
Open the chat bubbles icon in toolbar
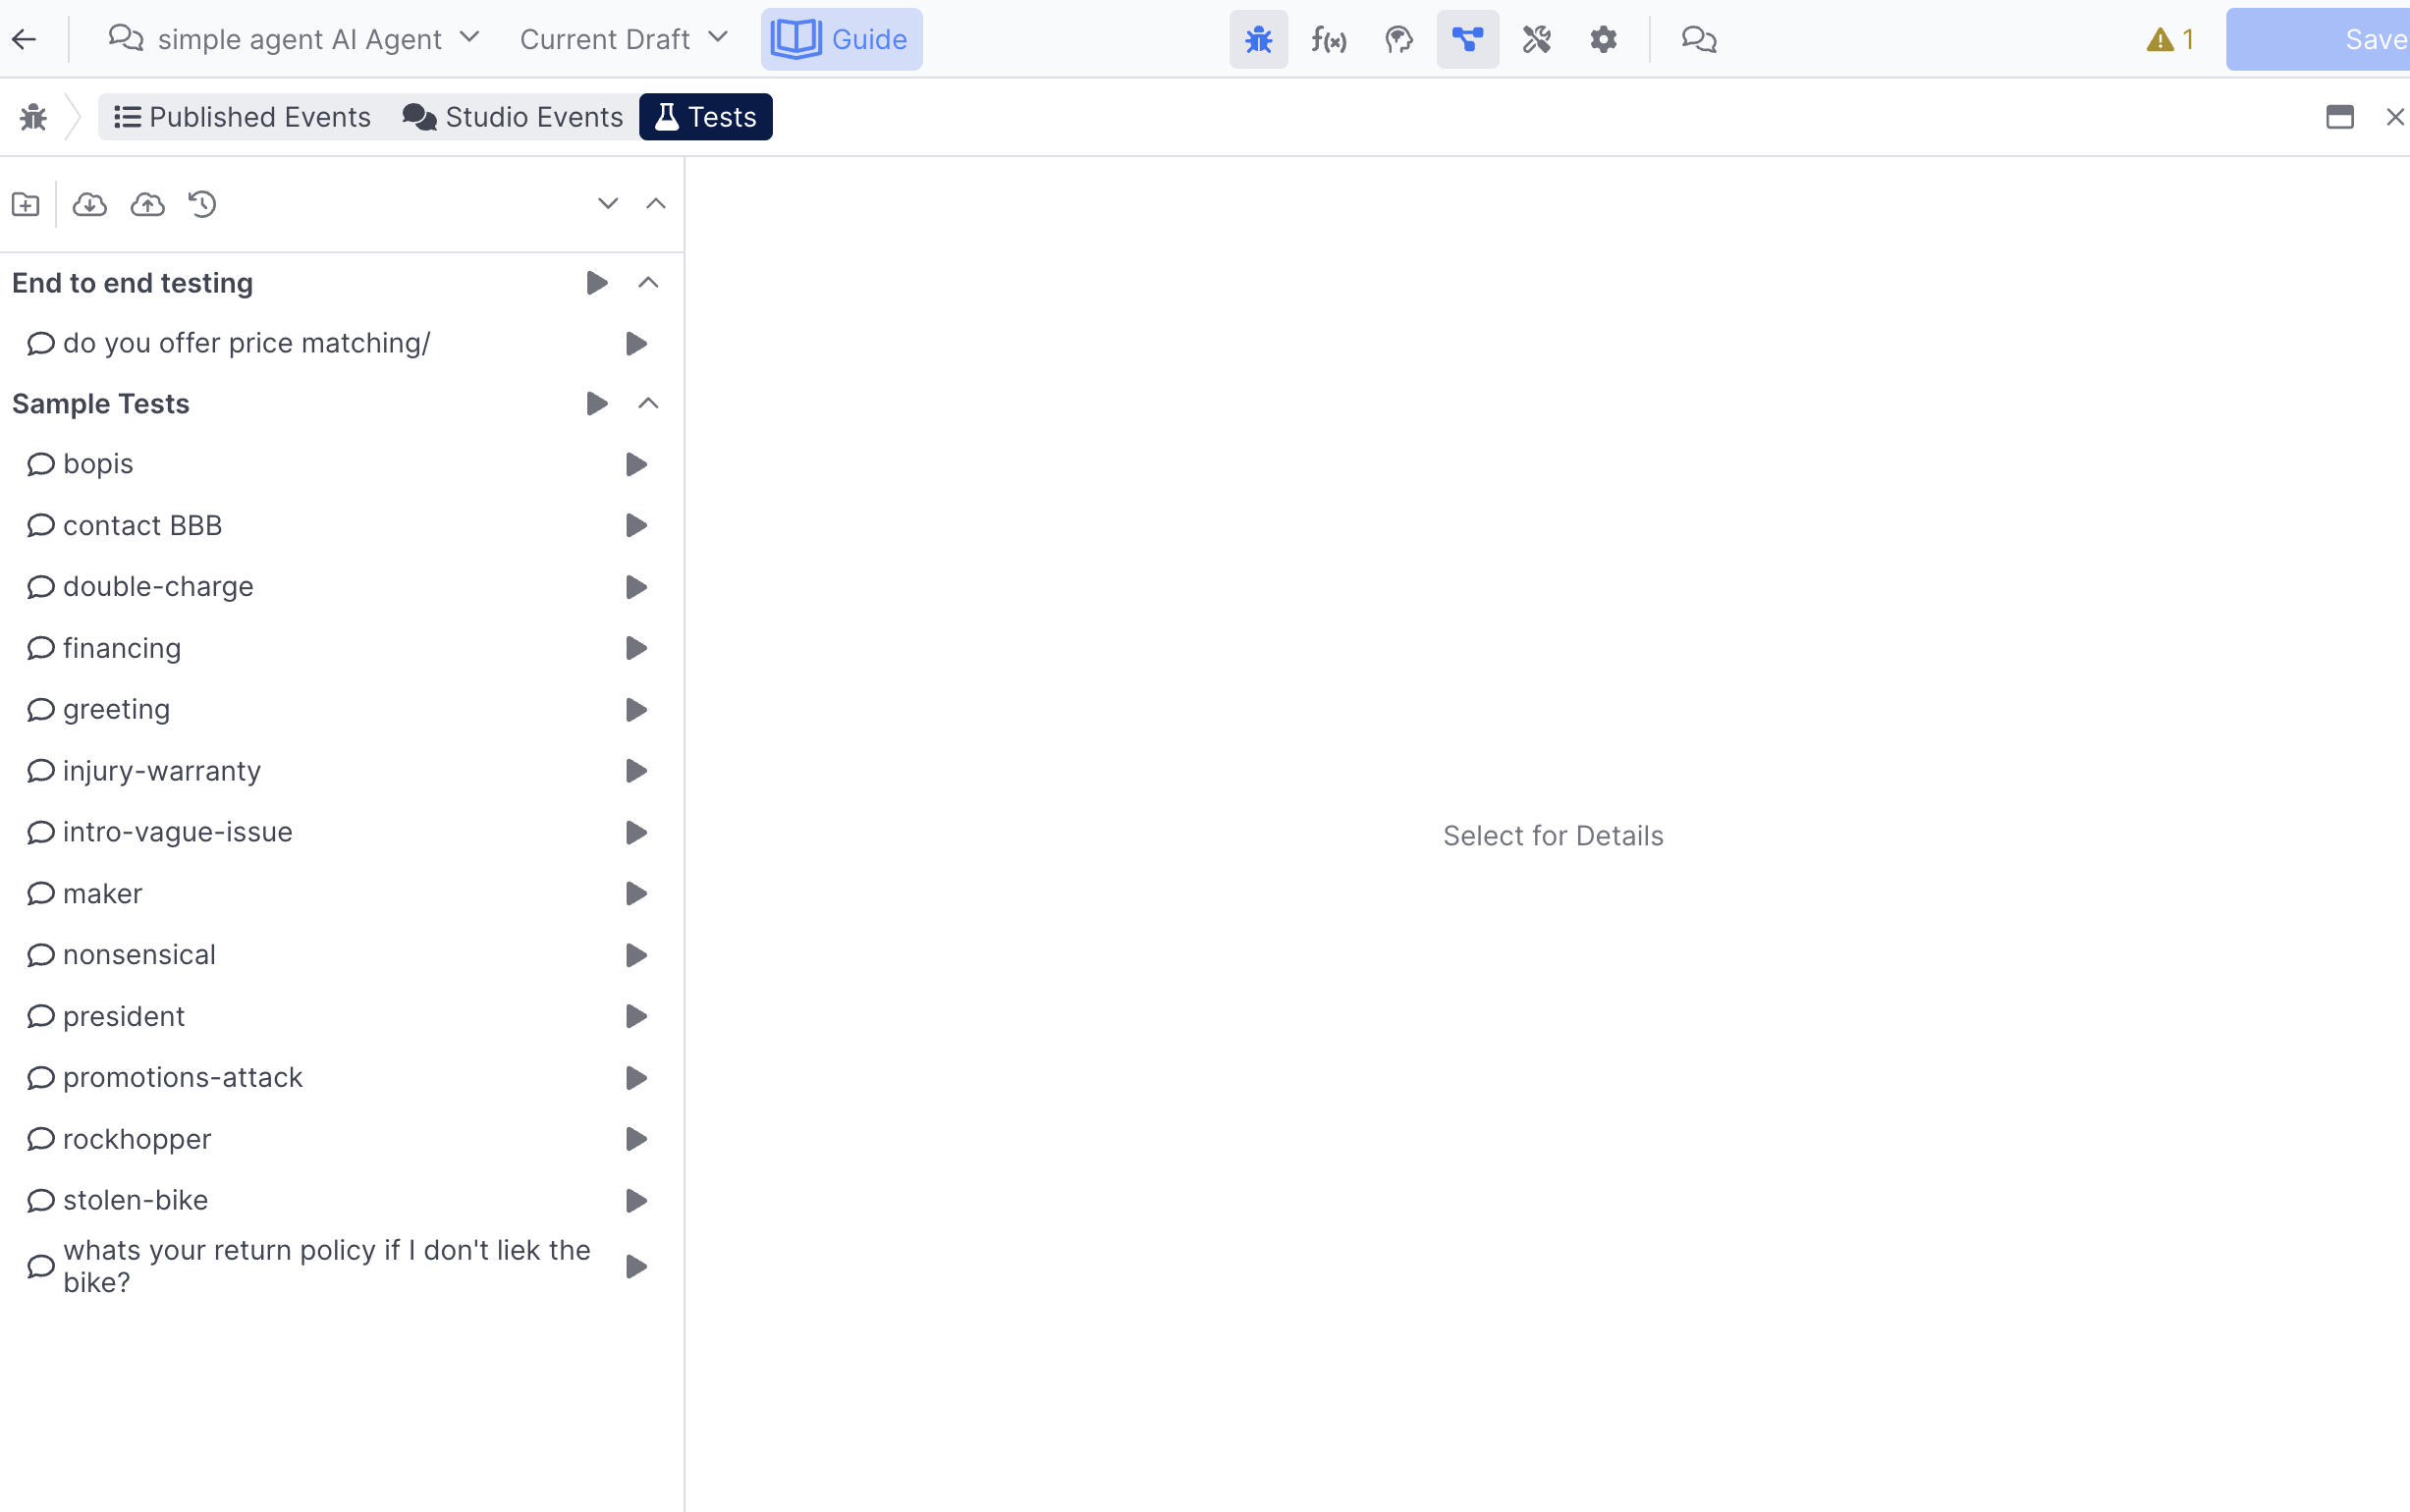[1698, 40]
